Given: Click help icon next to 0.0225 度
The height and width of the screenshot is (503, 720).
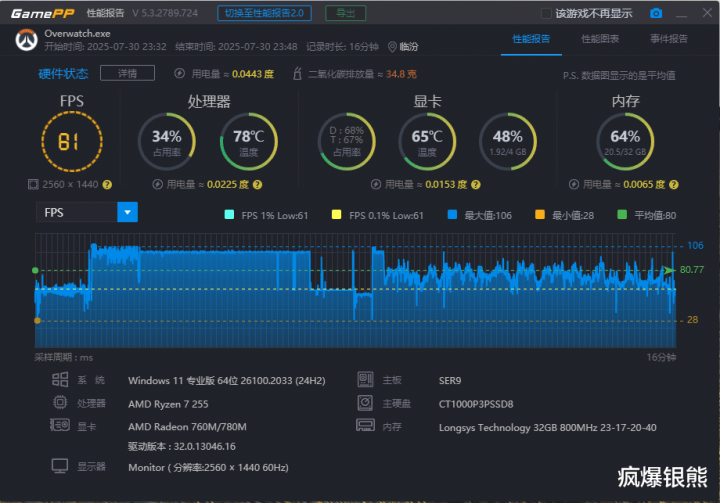Looking at the screenshot, I should [x=257, y=185].
